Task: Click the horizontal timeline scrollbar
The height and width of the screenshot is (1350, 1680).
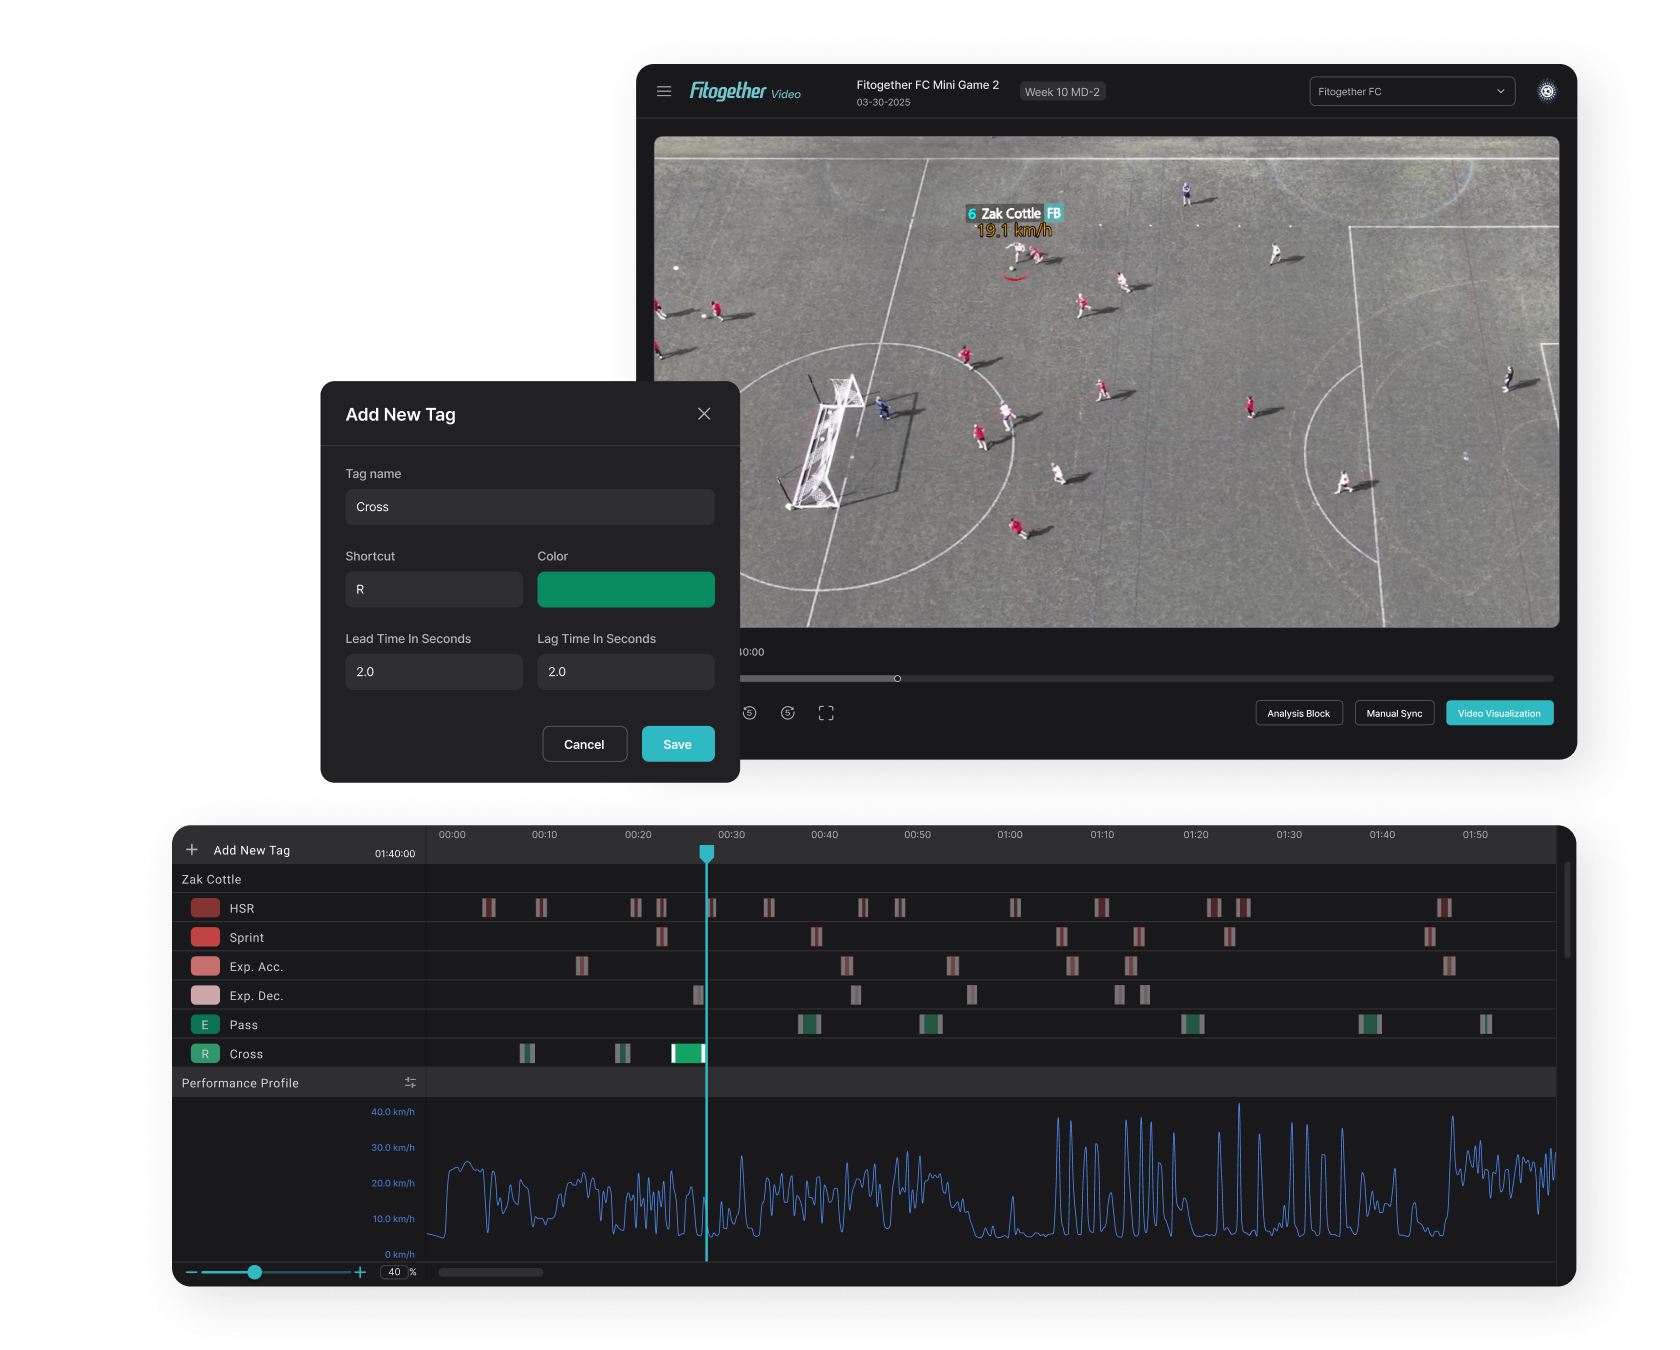Action: pyautogui.click(x=490, y=1272)
